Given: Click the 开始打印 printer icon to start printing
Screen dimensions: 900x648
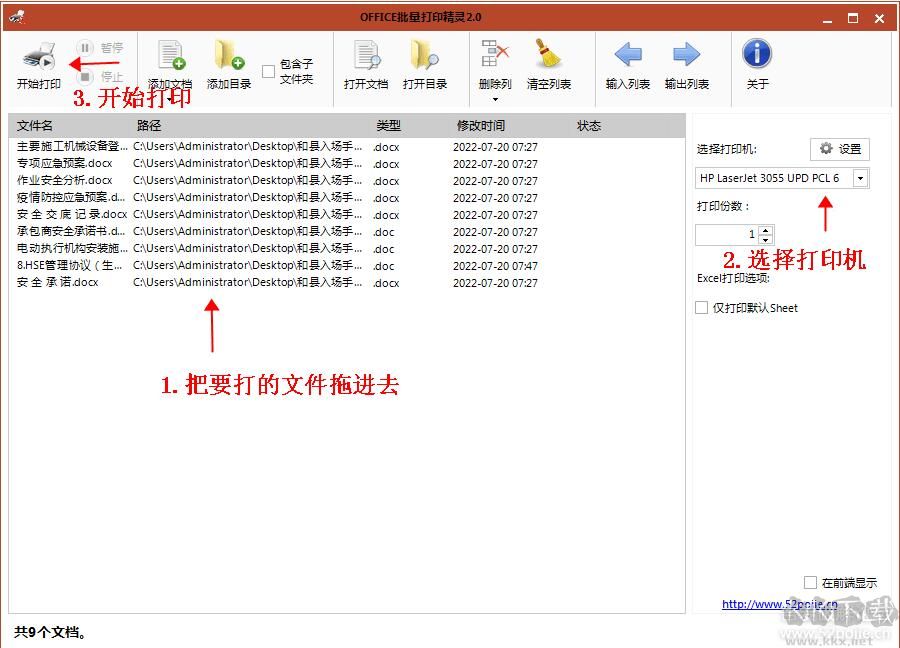Looking at the screenshot, I should 37,57.
